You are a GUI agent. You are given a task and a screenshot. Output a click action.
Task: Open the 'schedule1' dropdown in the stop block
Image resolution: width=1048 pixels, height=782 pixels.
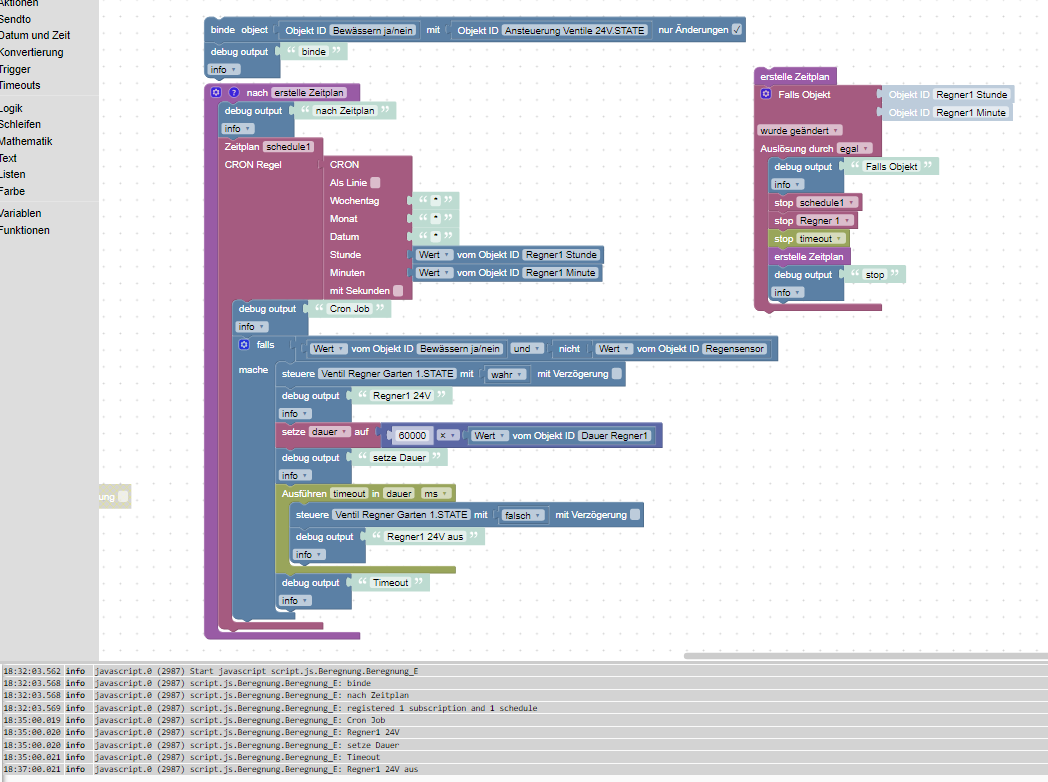(x=827, y=203)
